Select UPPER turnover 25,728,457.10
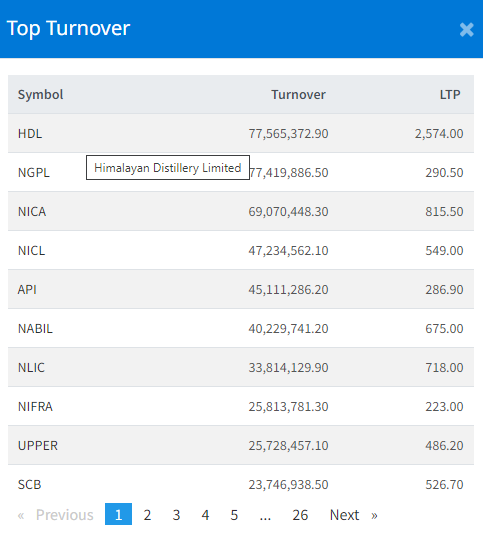The height and width of the screenshot is (549, 483). [x=289, y=446]
